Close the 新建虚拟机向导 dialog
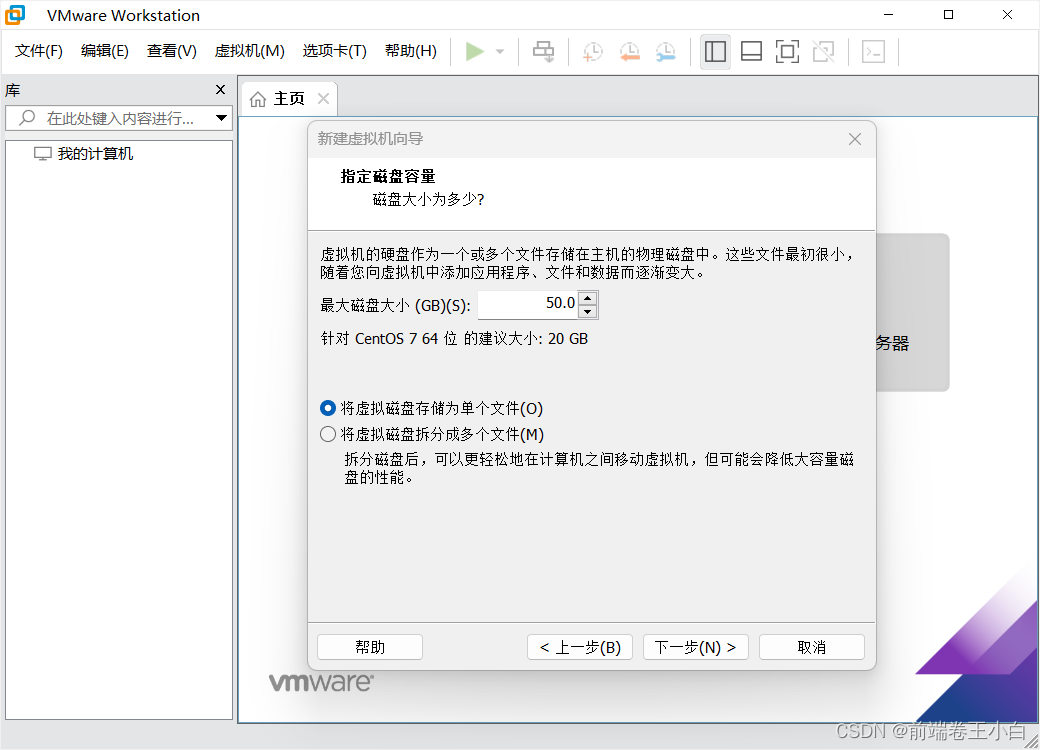1040x750 pixels. tap(855, 139)
